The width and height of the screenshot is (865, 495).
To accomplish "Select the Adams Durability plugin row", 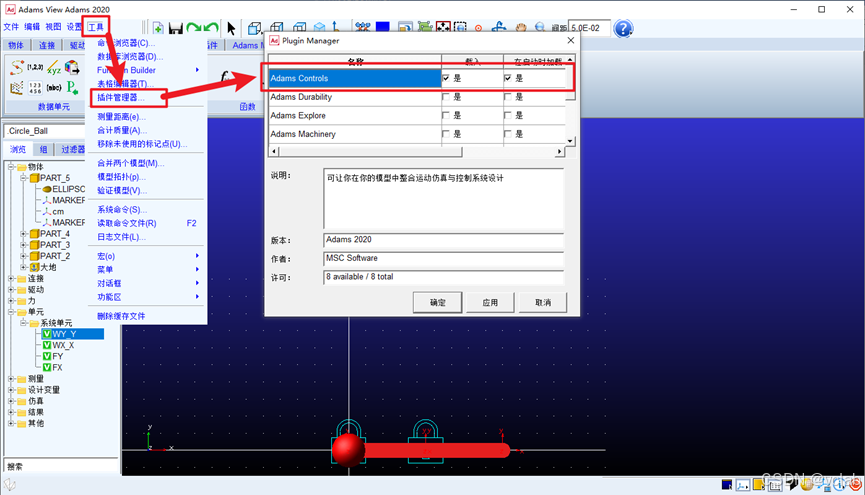I will [x=355, y=97].
